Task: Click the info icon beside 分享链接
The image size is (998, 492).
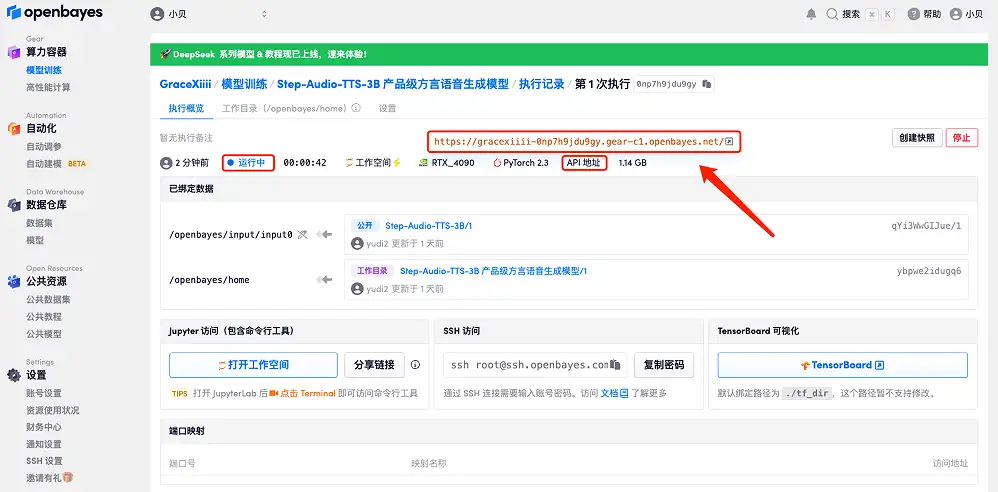Action: pos(416,365)
